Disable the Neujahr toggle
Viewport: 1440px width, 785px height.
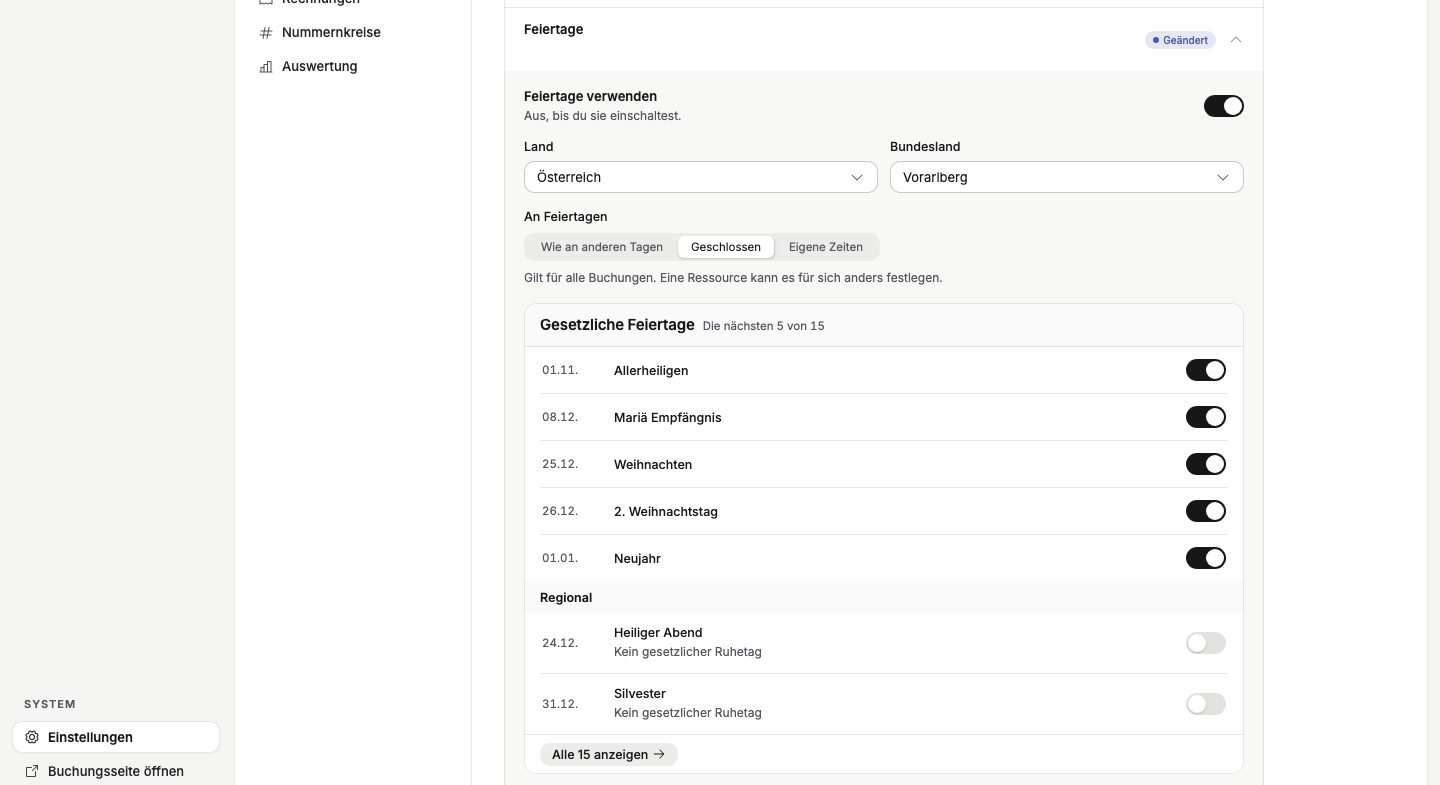[1206, 558]
